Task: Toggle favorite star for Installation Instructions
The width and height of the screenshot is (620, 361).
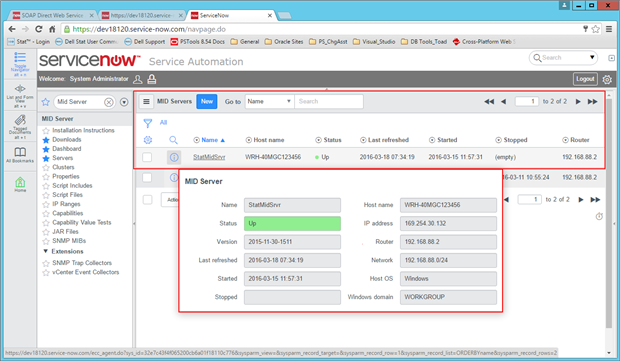Action: tap(46, 130)
